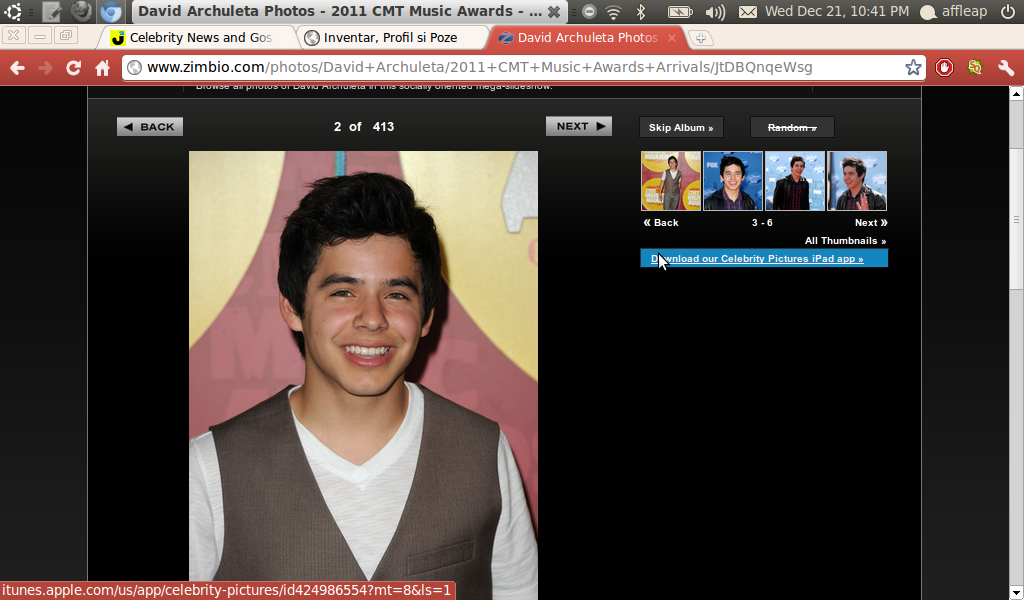Open the Bluetooth indicator
The image size is (1024, 600).
pos(641,12)
